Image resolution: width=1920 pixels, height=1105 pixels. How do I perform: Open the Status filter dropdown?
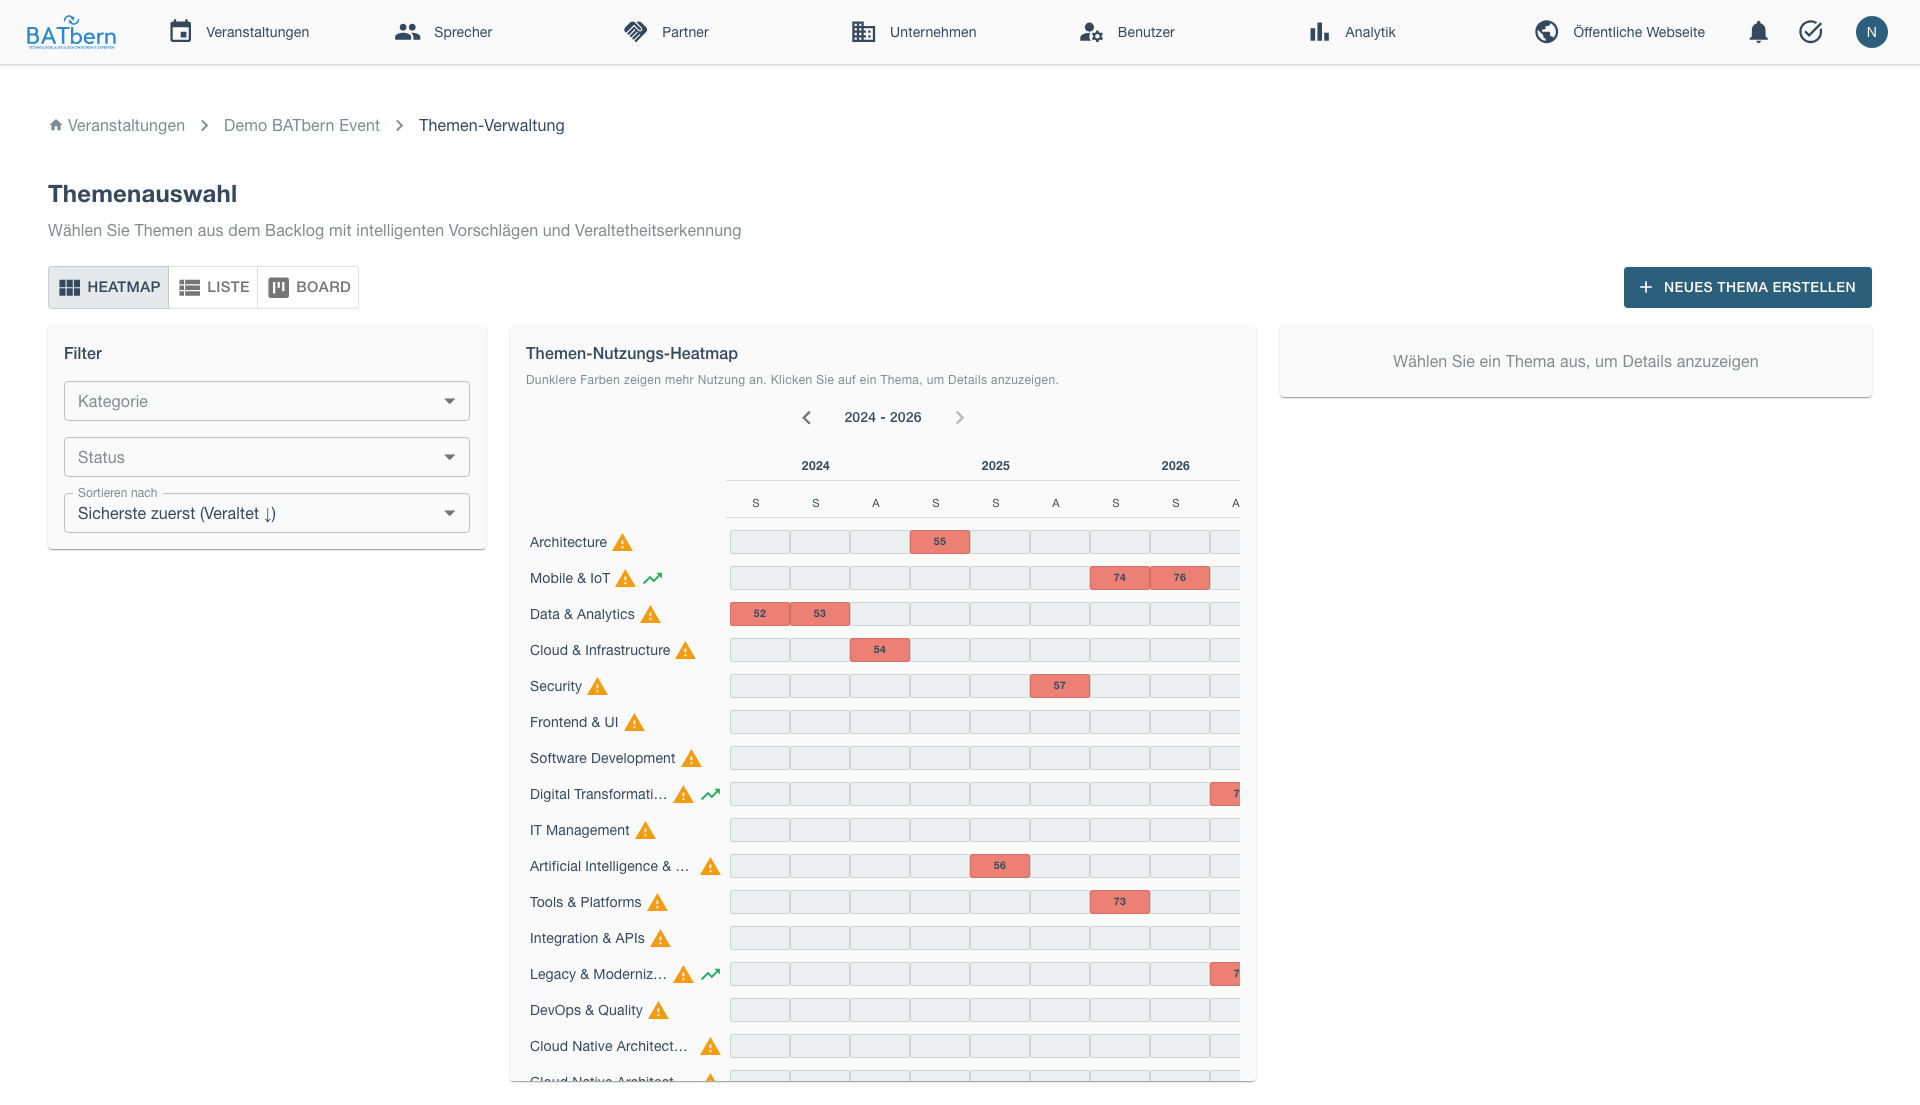(267, 457)
